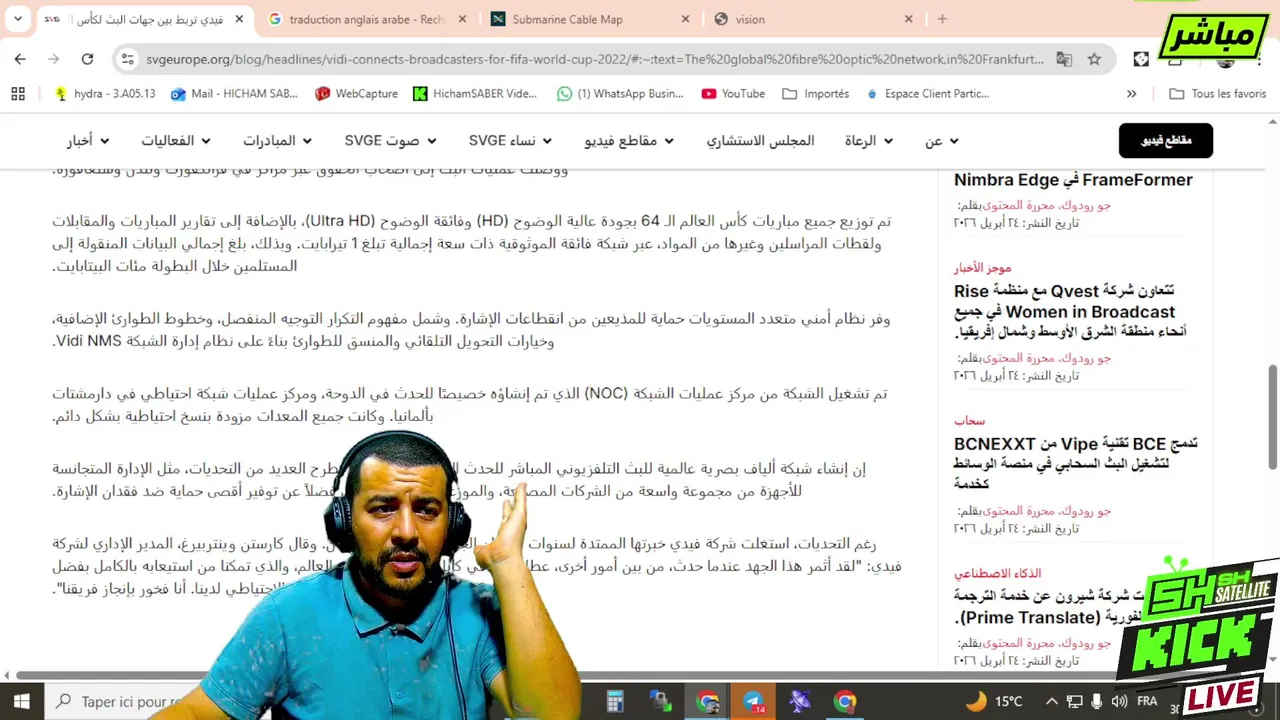Click the Google Translate icon in address bar
This screenshot has width=1280, height=720.
click(x=1064, y=59)
